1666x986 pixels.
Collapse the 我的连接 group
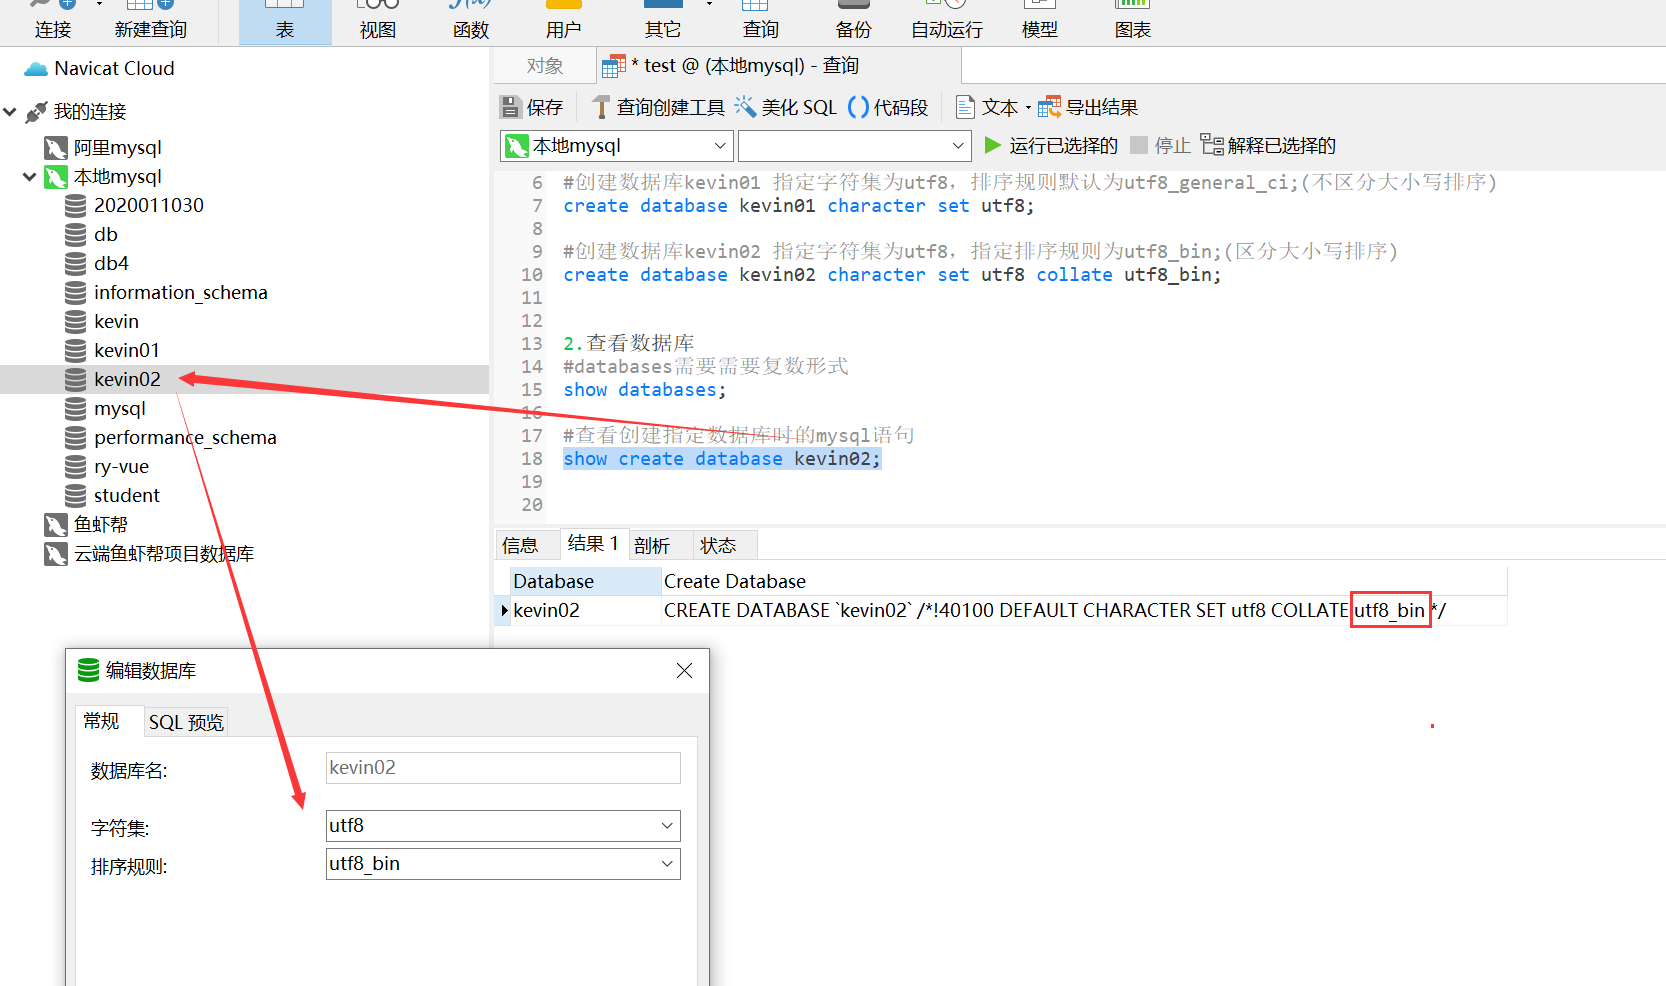point(10,112)
